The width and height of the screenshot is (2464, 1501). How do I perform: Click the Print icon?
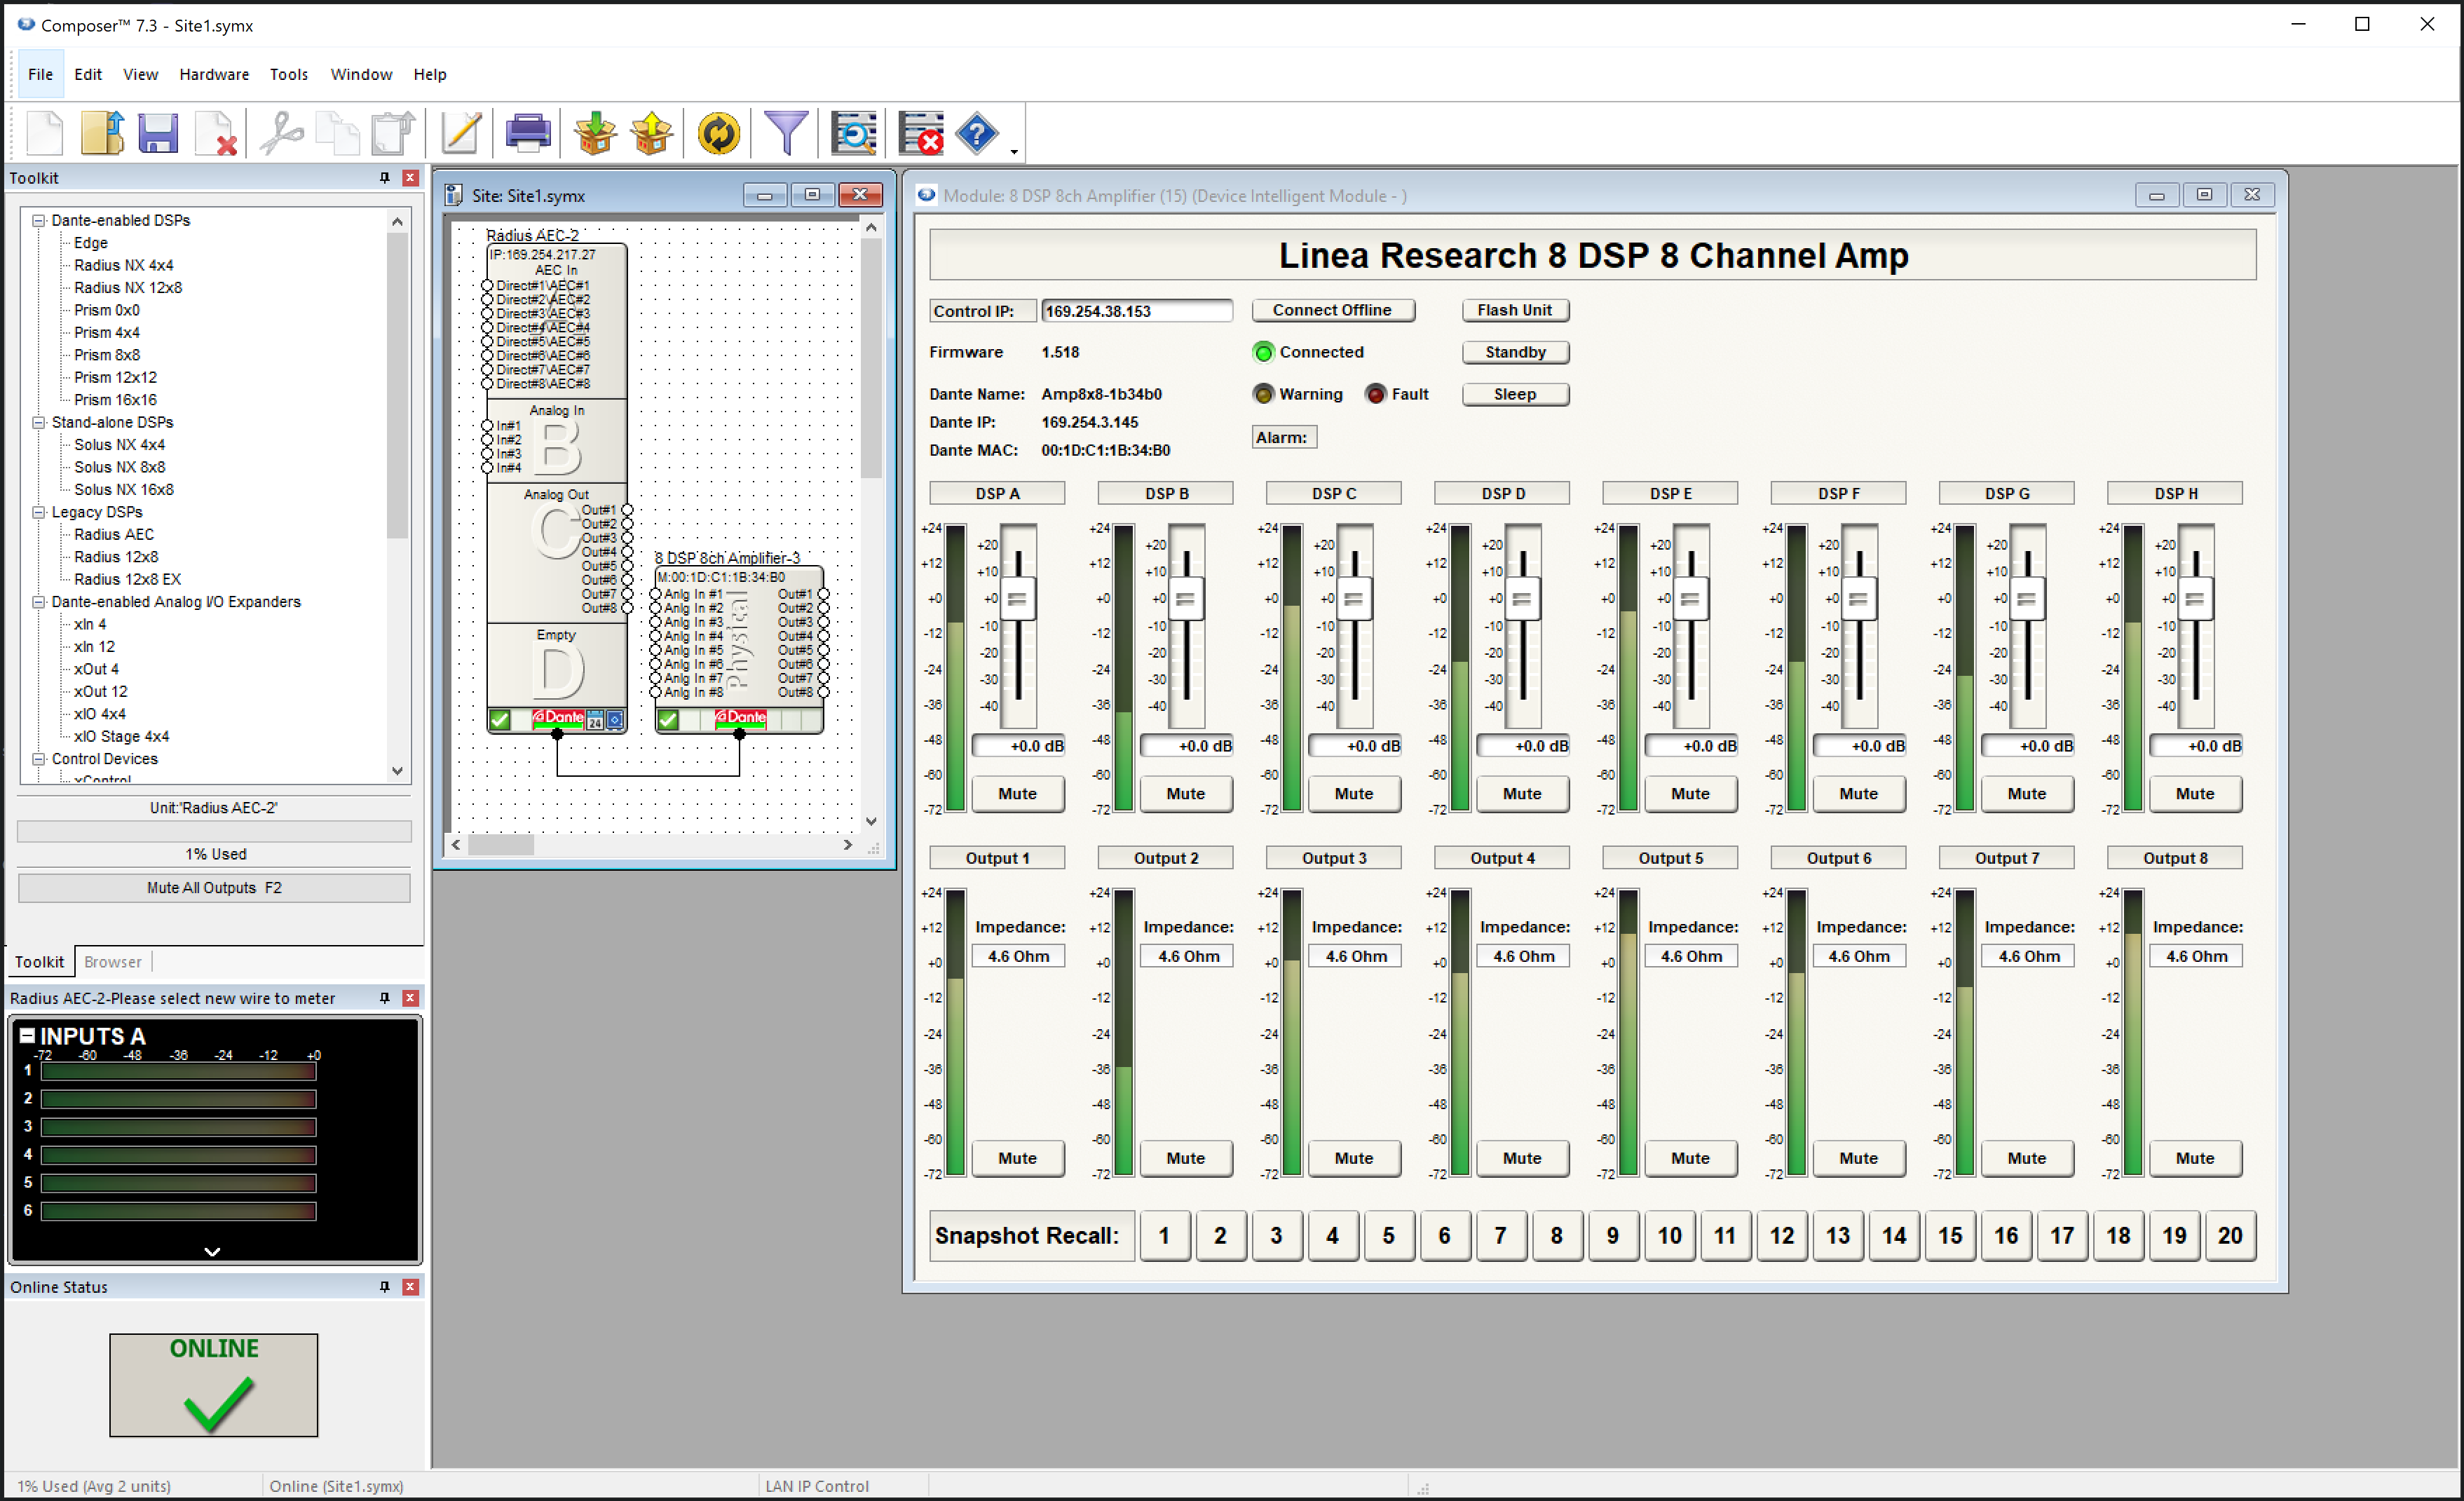tap(528, 133)
